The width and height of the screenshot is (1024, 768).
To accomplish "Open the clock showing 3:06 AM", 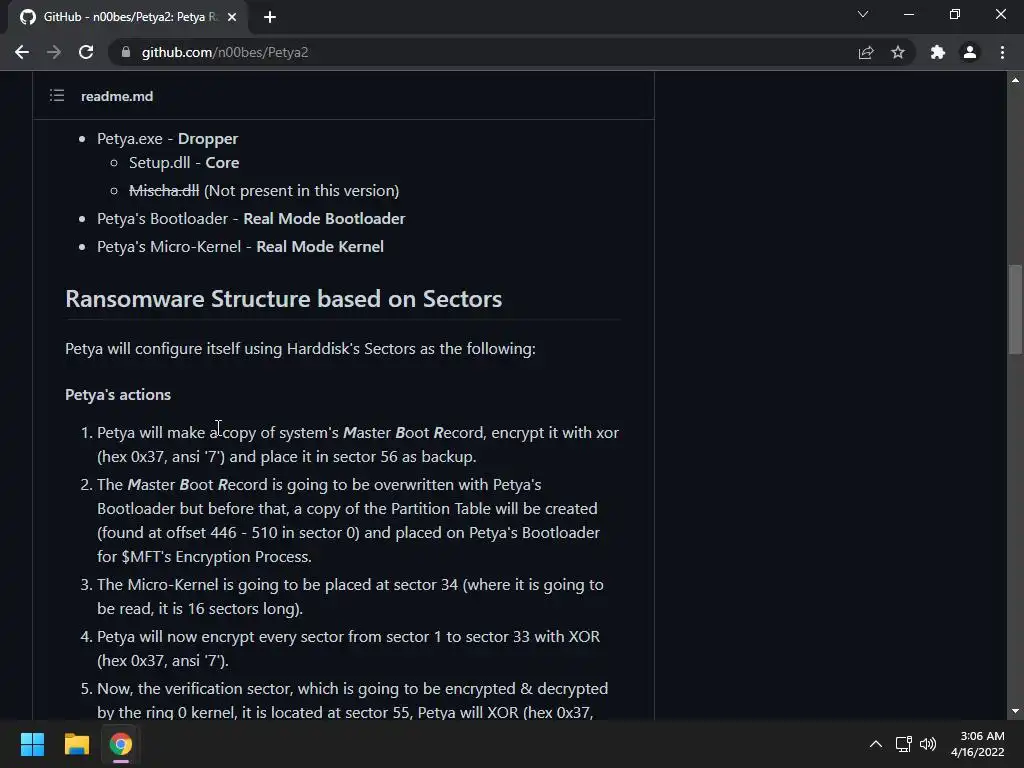I will 978,744.
